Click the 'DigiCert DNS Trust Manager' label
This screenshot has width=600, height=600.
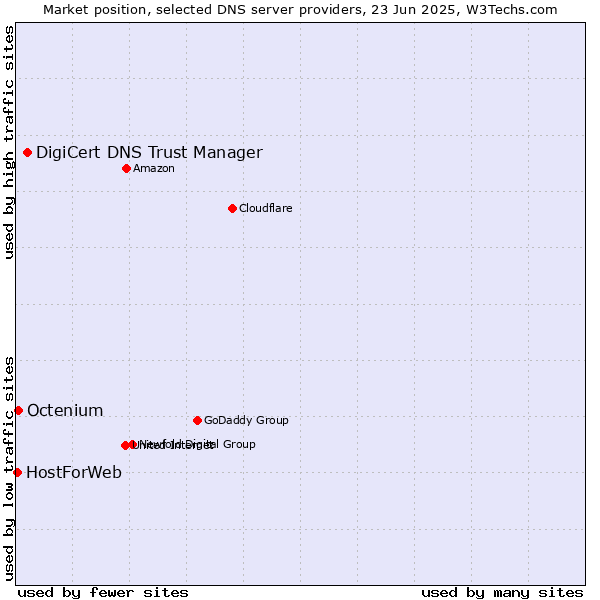149,152
